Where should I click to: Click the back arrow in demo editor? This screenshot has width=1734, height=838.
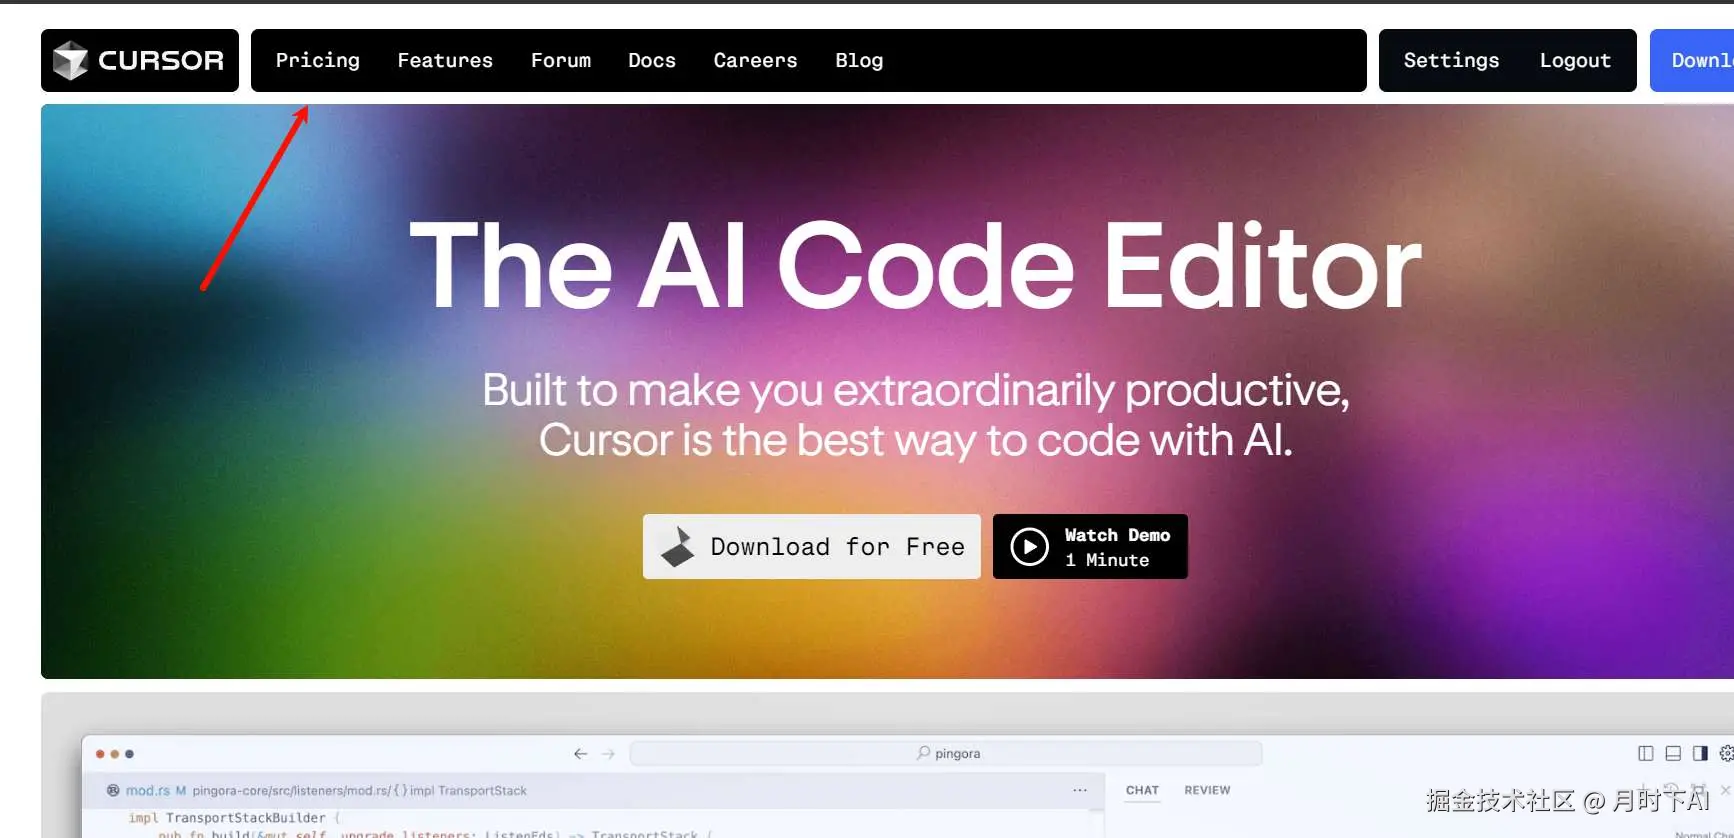[581, 754]
